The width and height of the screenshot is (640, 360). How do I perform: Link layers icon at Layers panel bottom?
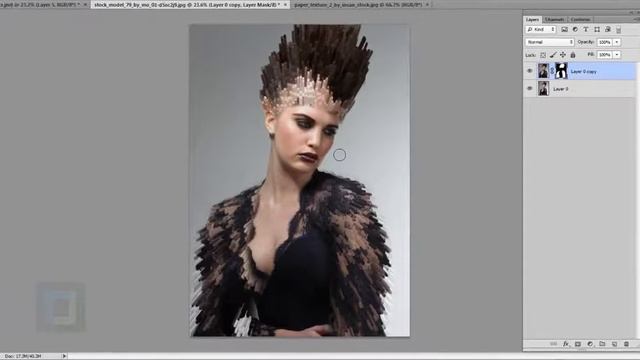coord(553,344)
